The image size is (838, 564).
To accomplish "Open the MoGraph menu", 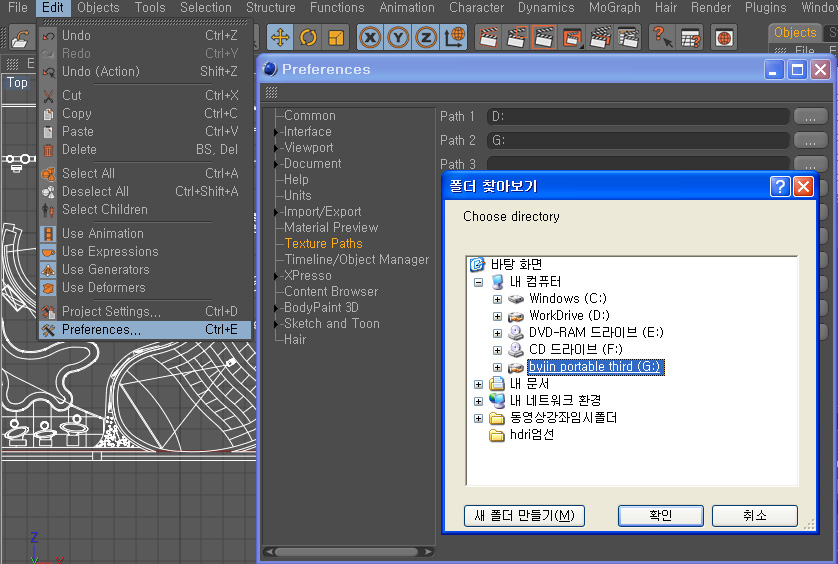I will (x=615, y=7).
